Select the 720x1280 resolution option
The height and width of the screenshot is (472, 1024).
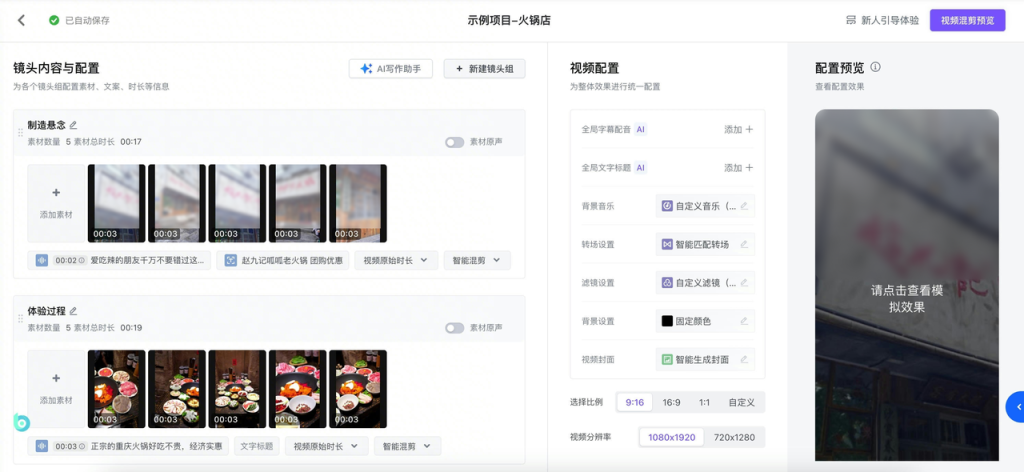click(734, 437)
